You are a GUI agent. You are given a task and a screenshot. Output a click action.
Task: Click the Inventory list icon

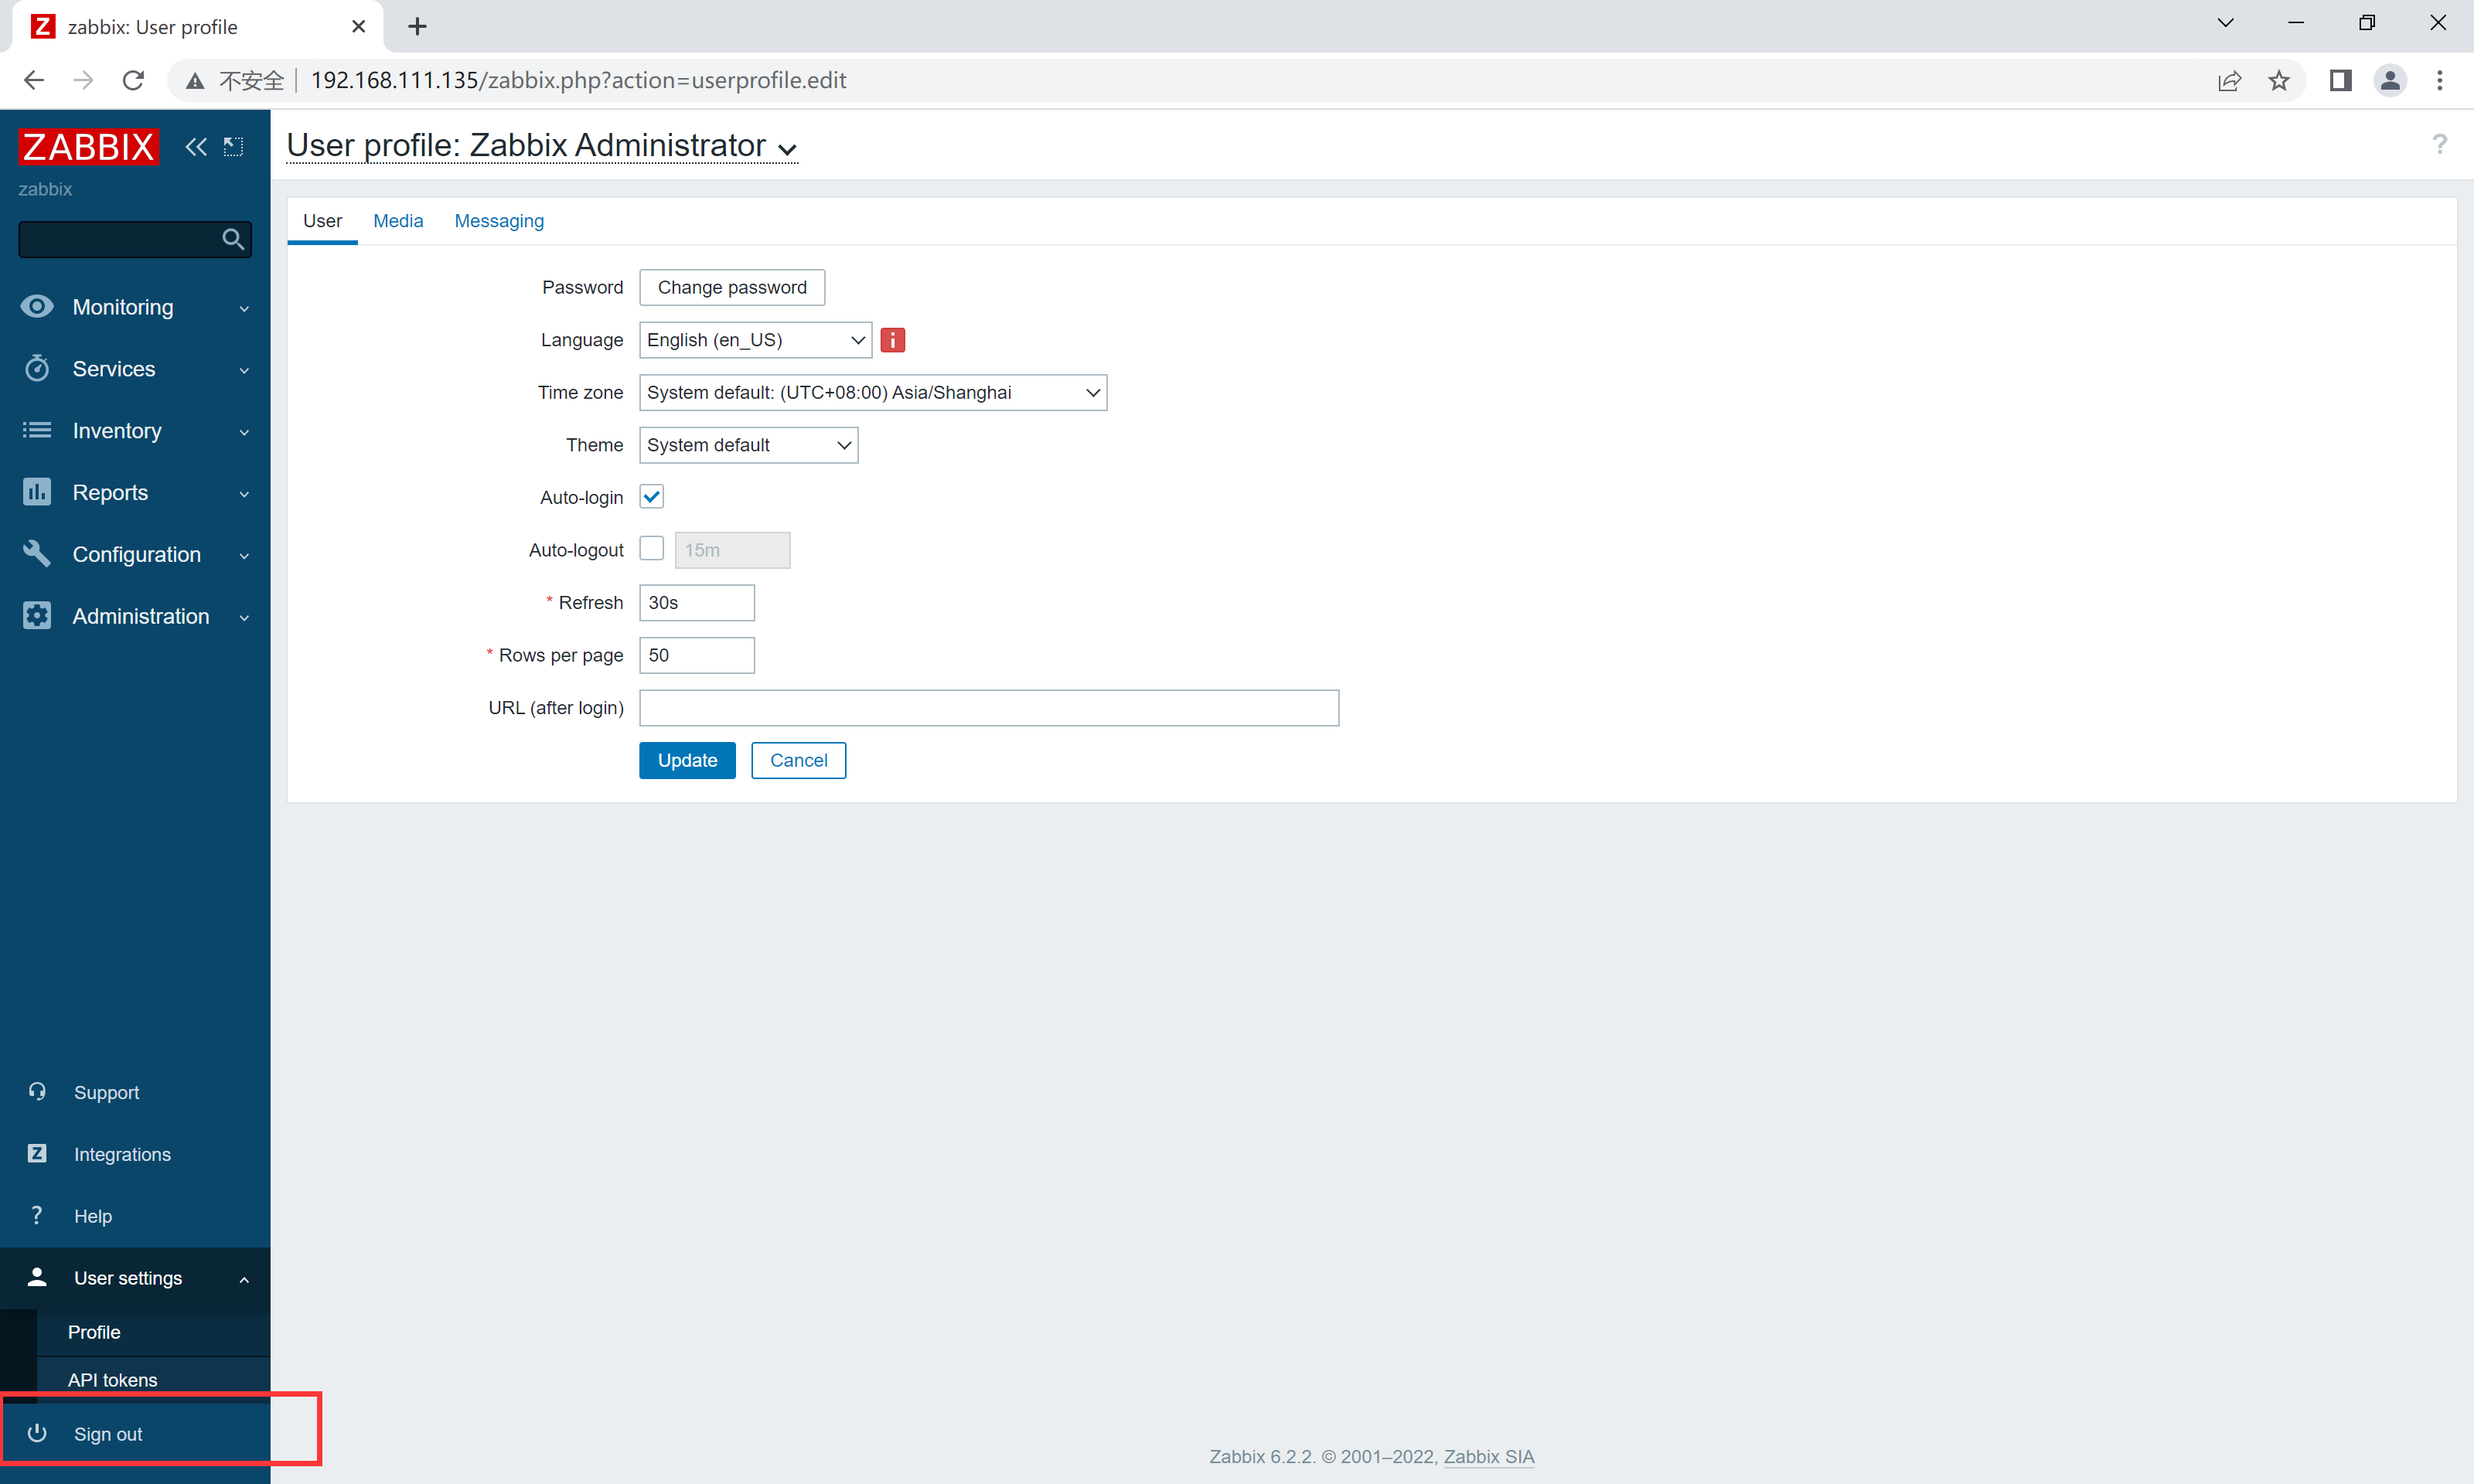(x=37, y=430)
